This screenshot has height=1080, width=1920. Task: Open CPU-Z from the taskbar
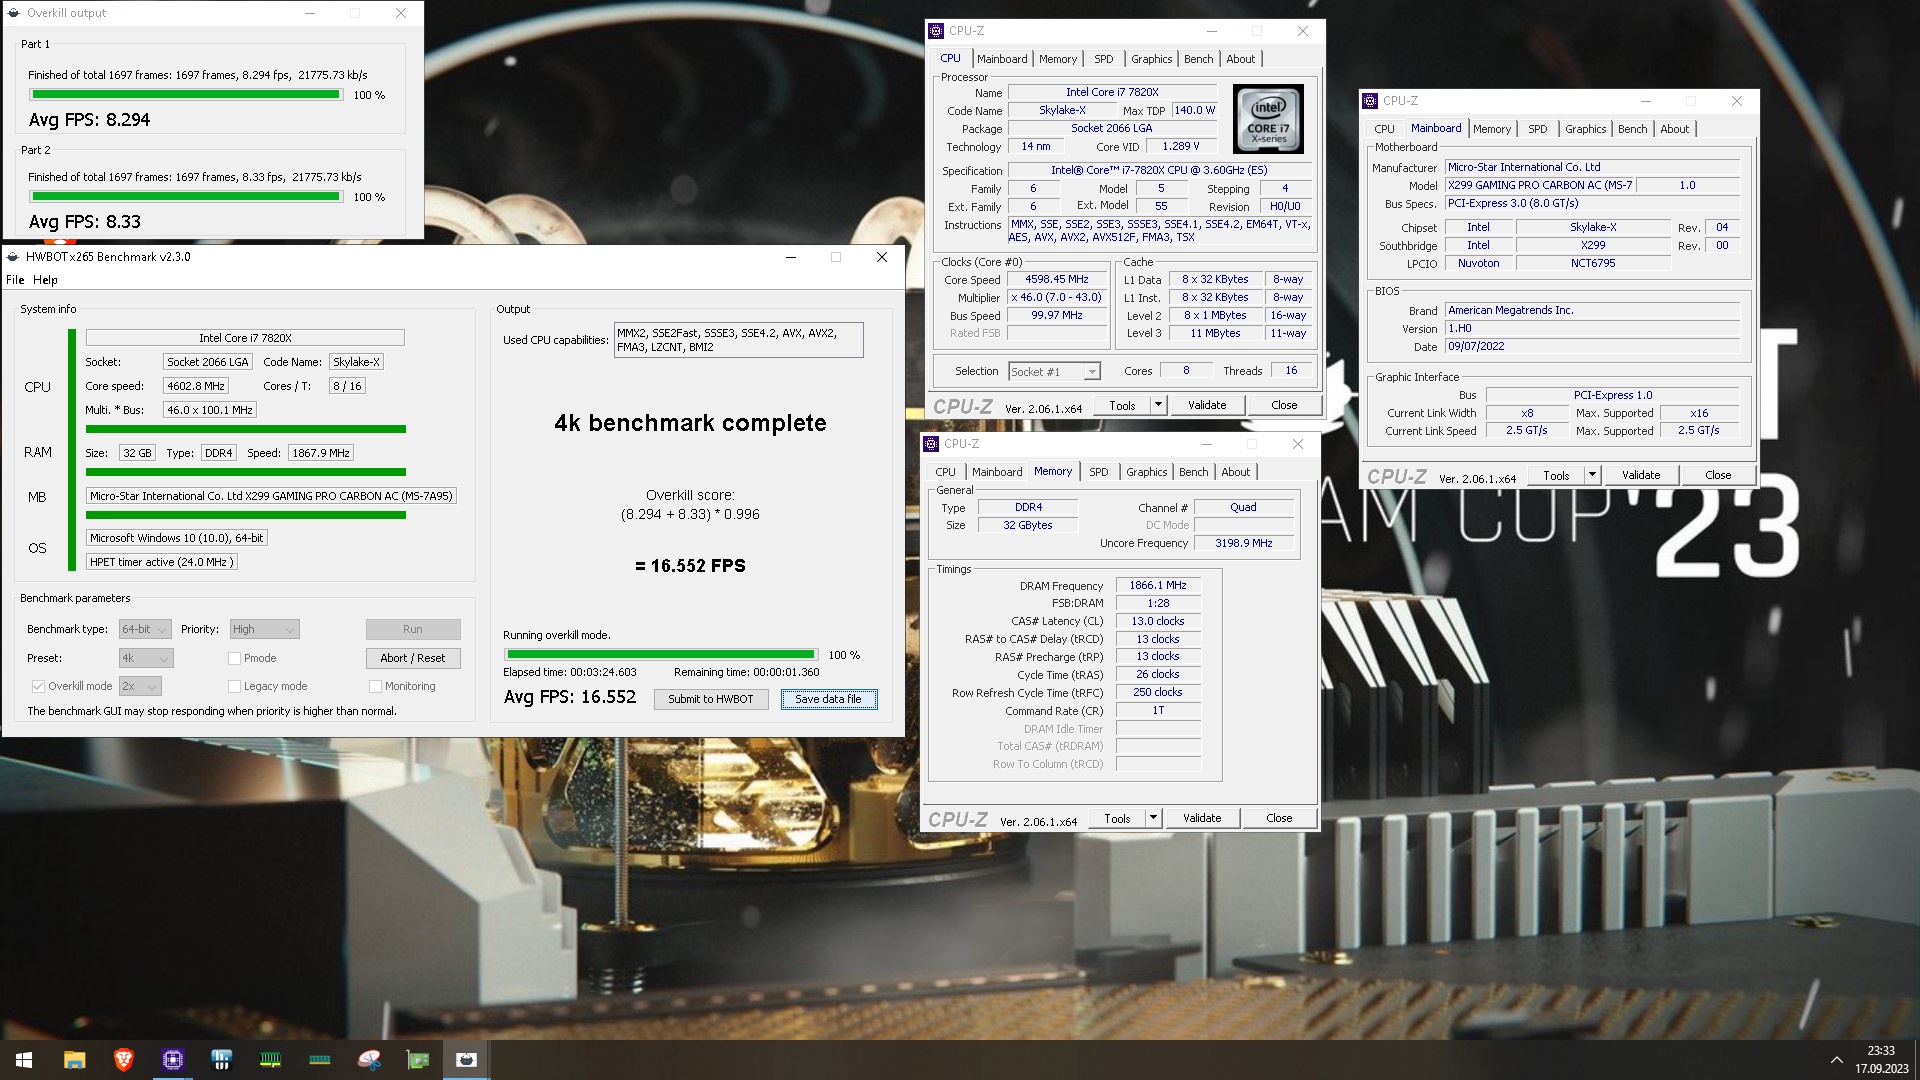coord(172,1060)
